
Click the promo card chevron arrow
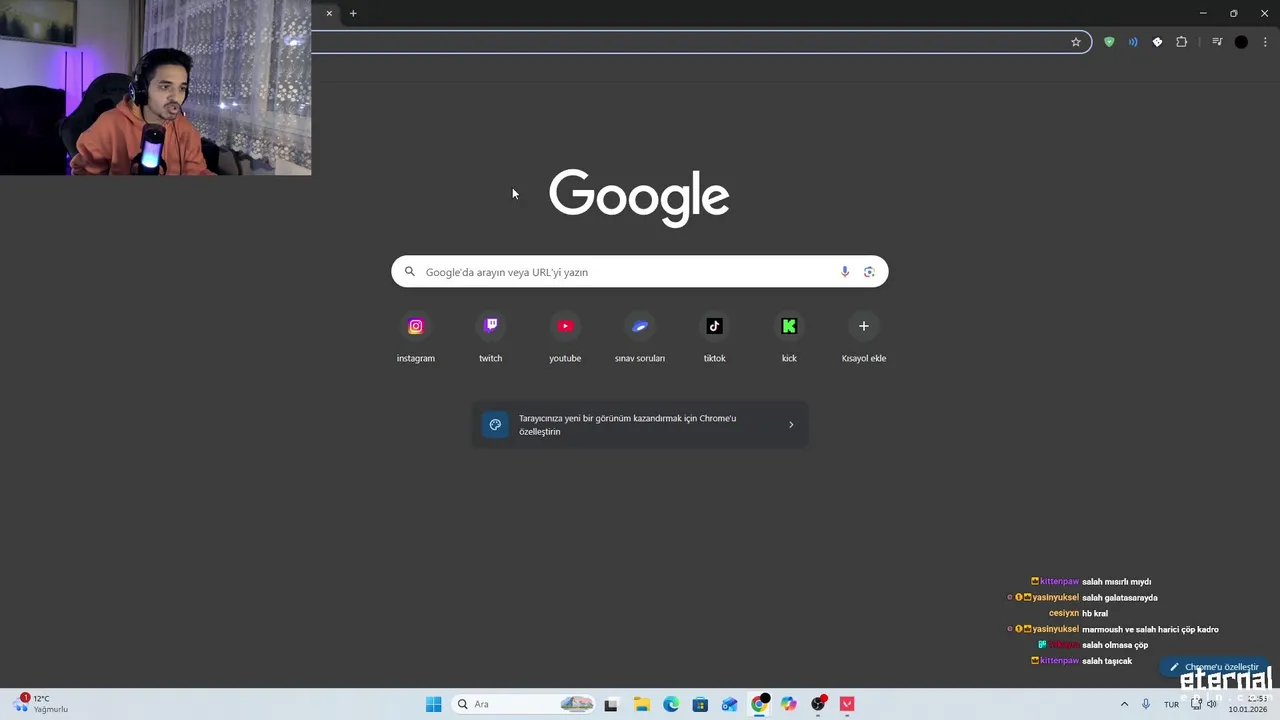pyautogui.click(x=791, y=425)
